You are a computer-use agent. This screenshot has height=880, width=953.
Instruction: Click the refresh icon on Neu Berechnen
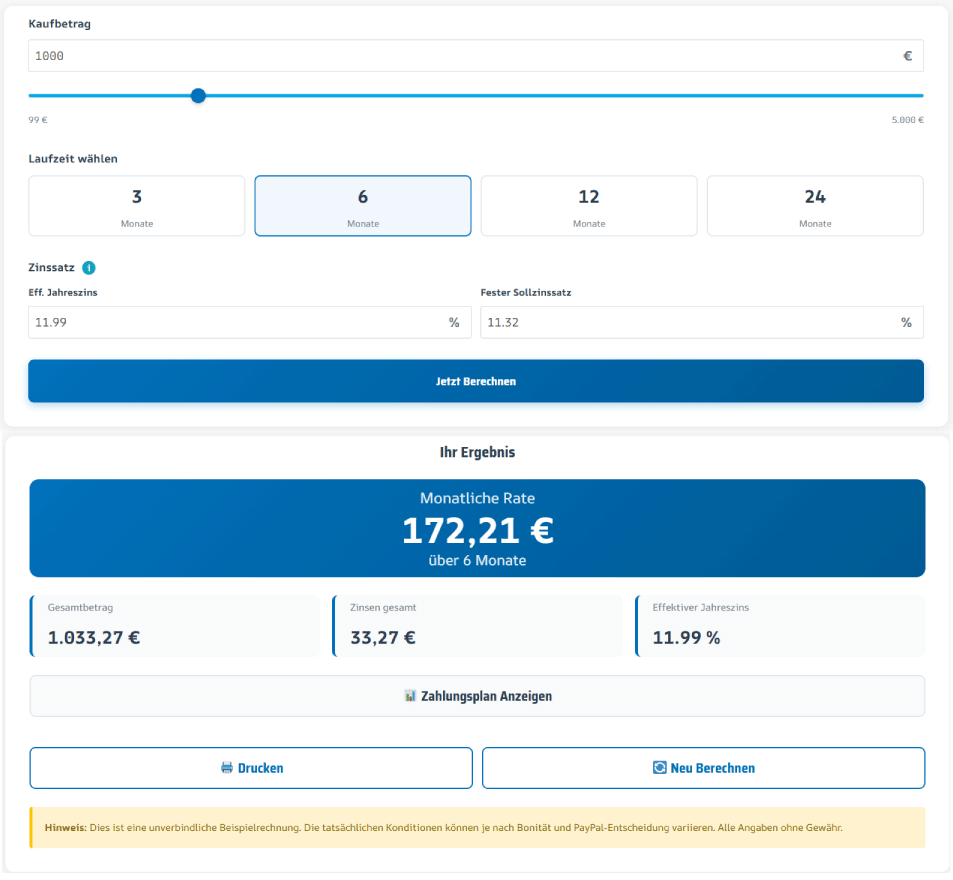tap(659, 768)
